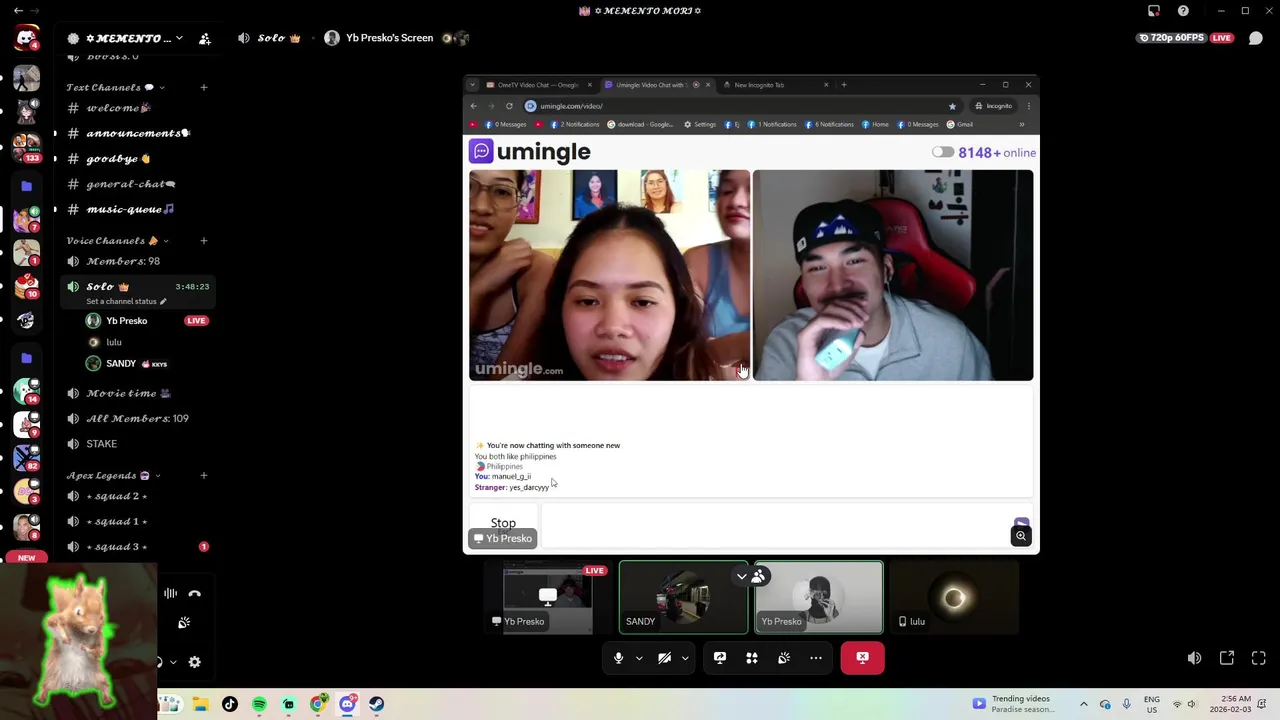Viewport: 1280px width, 720px height.
Task: Show hidden system tray icons chevron
Action: click(1083, 704)
